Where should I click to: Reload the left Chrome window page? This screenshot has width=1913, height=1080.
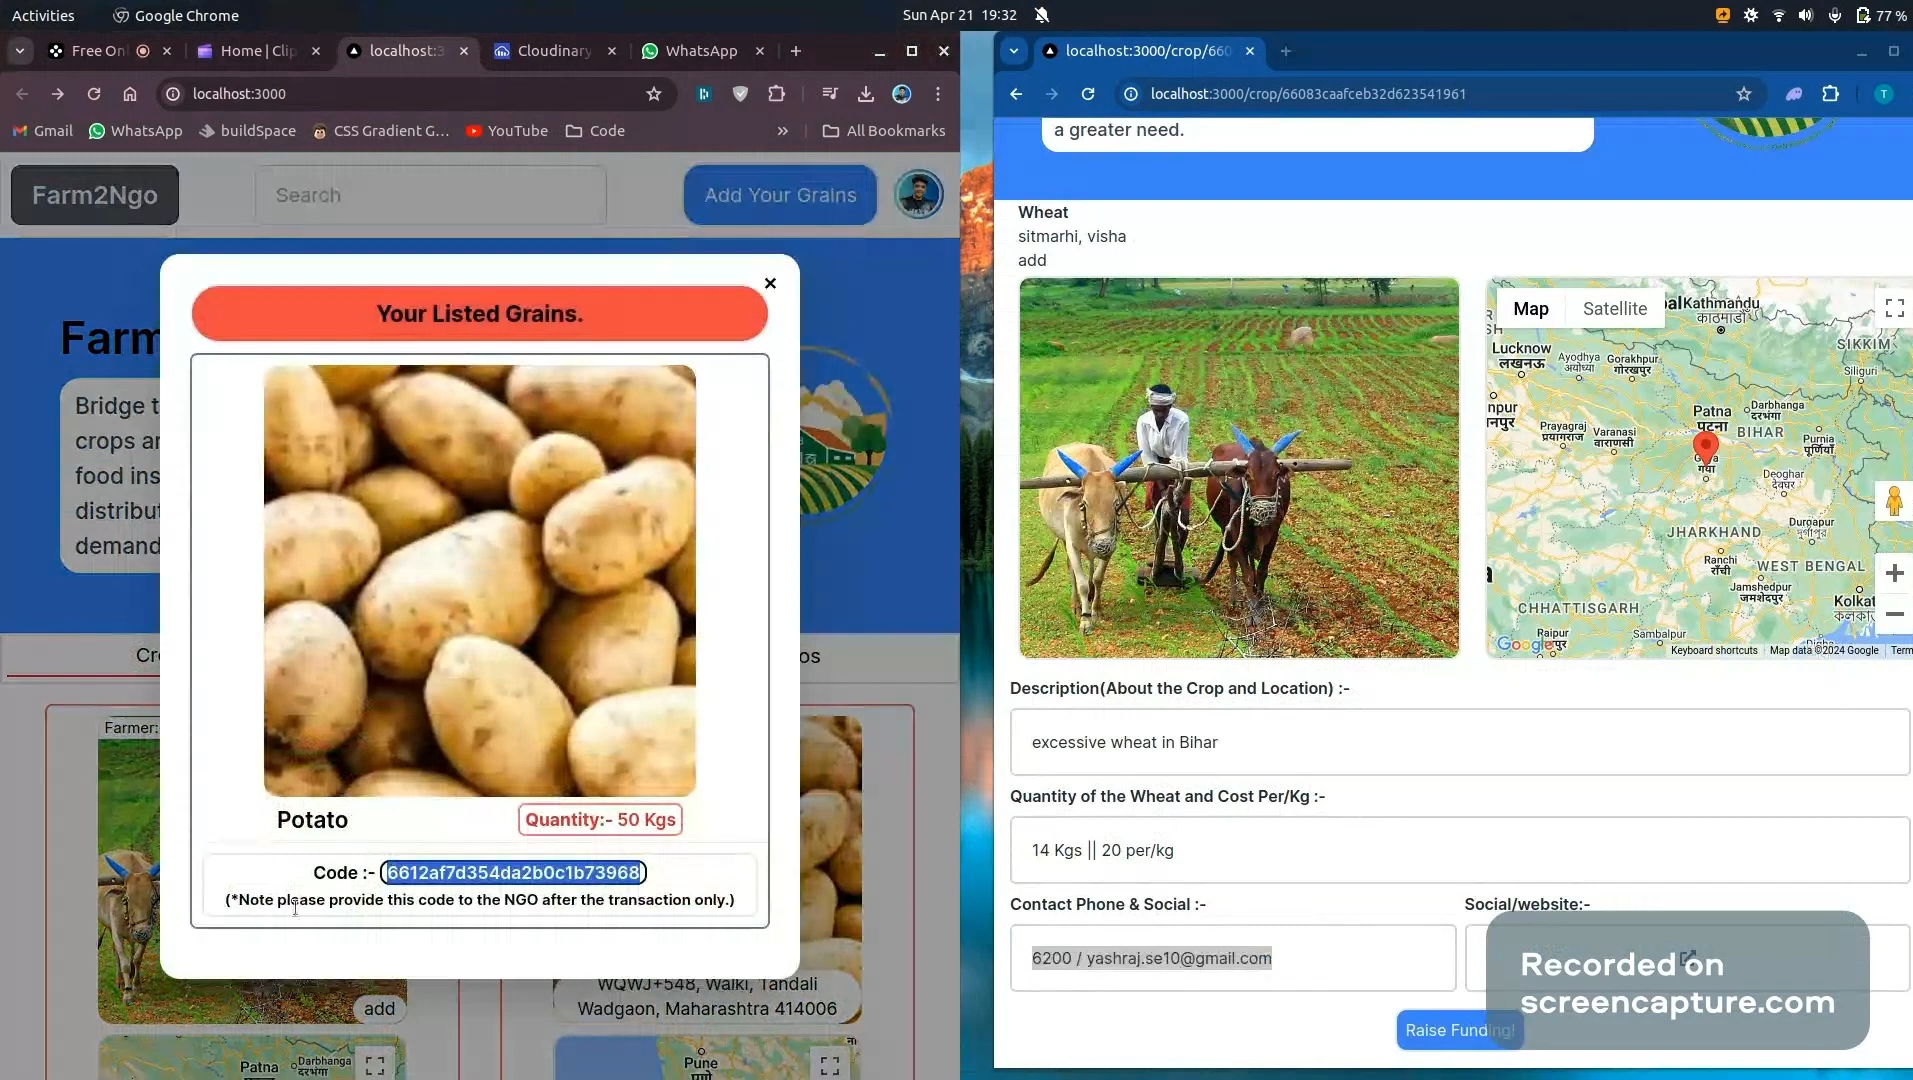[94, 94]
